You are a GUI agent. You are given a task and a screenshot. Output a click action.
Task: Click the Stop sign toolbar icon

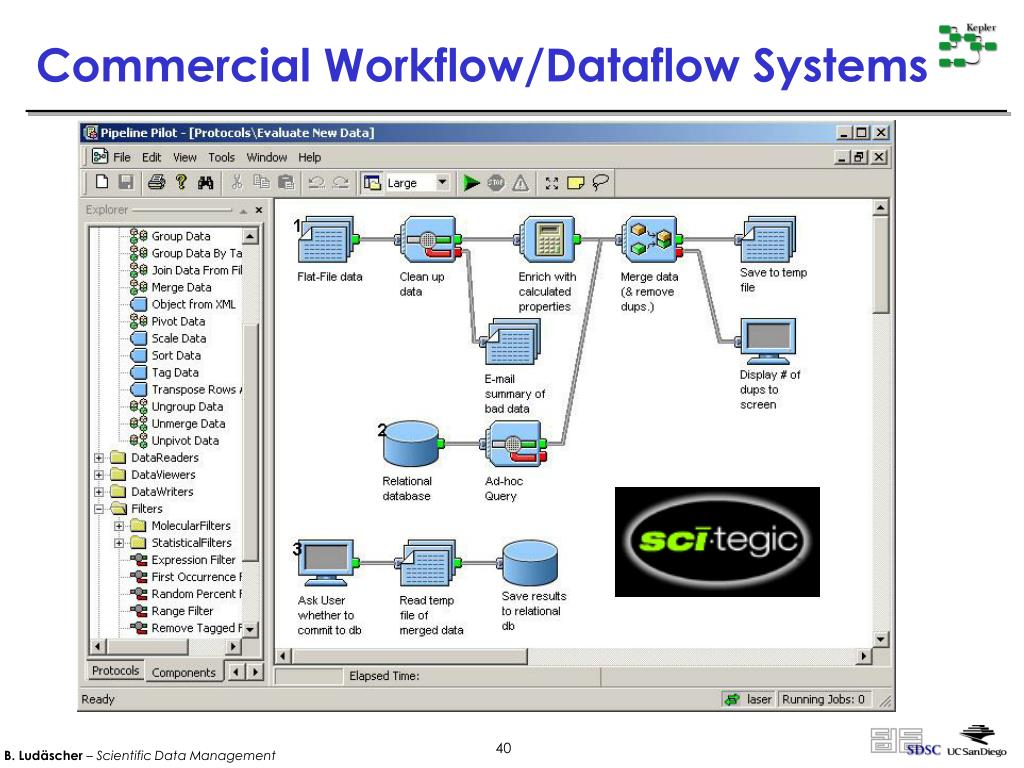(496, 183)
